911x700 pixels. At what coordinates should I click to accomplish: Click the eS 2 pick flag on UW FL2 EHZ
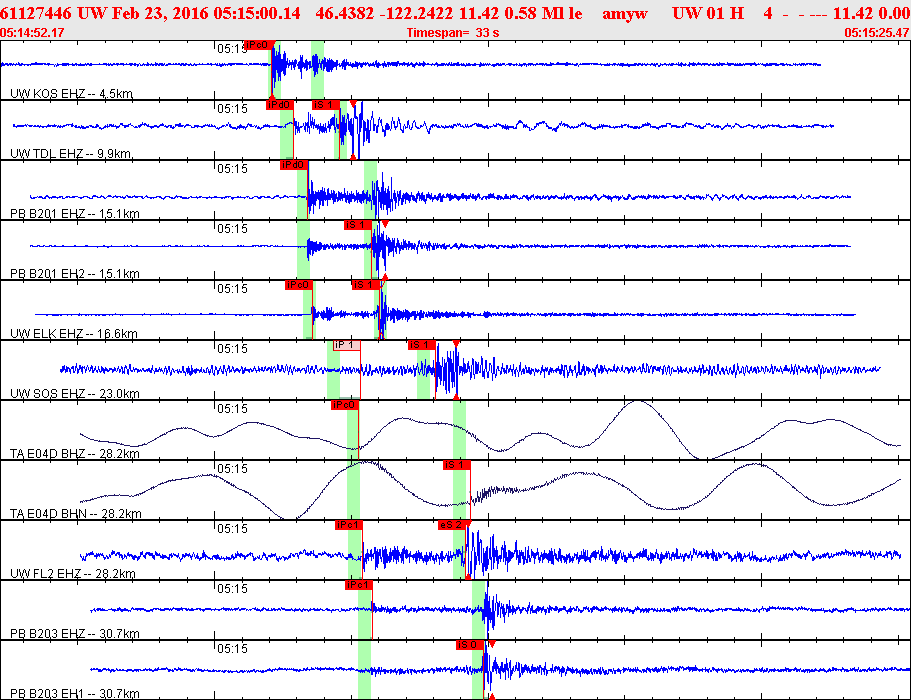(452, 525)
